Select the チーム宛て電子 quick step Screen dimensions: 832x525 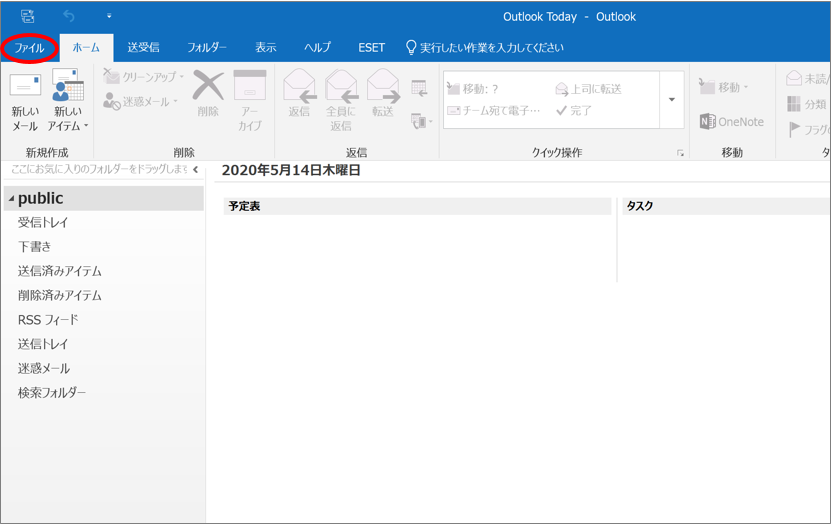[493, 110]
